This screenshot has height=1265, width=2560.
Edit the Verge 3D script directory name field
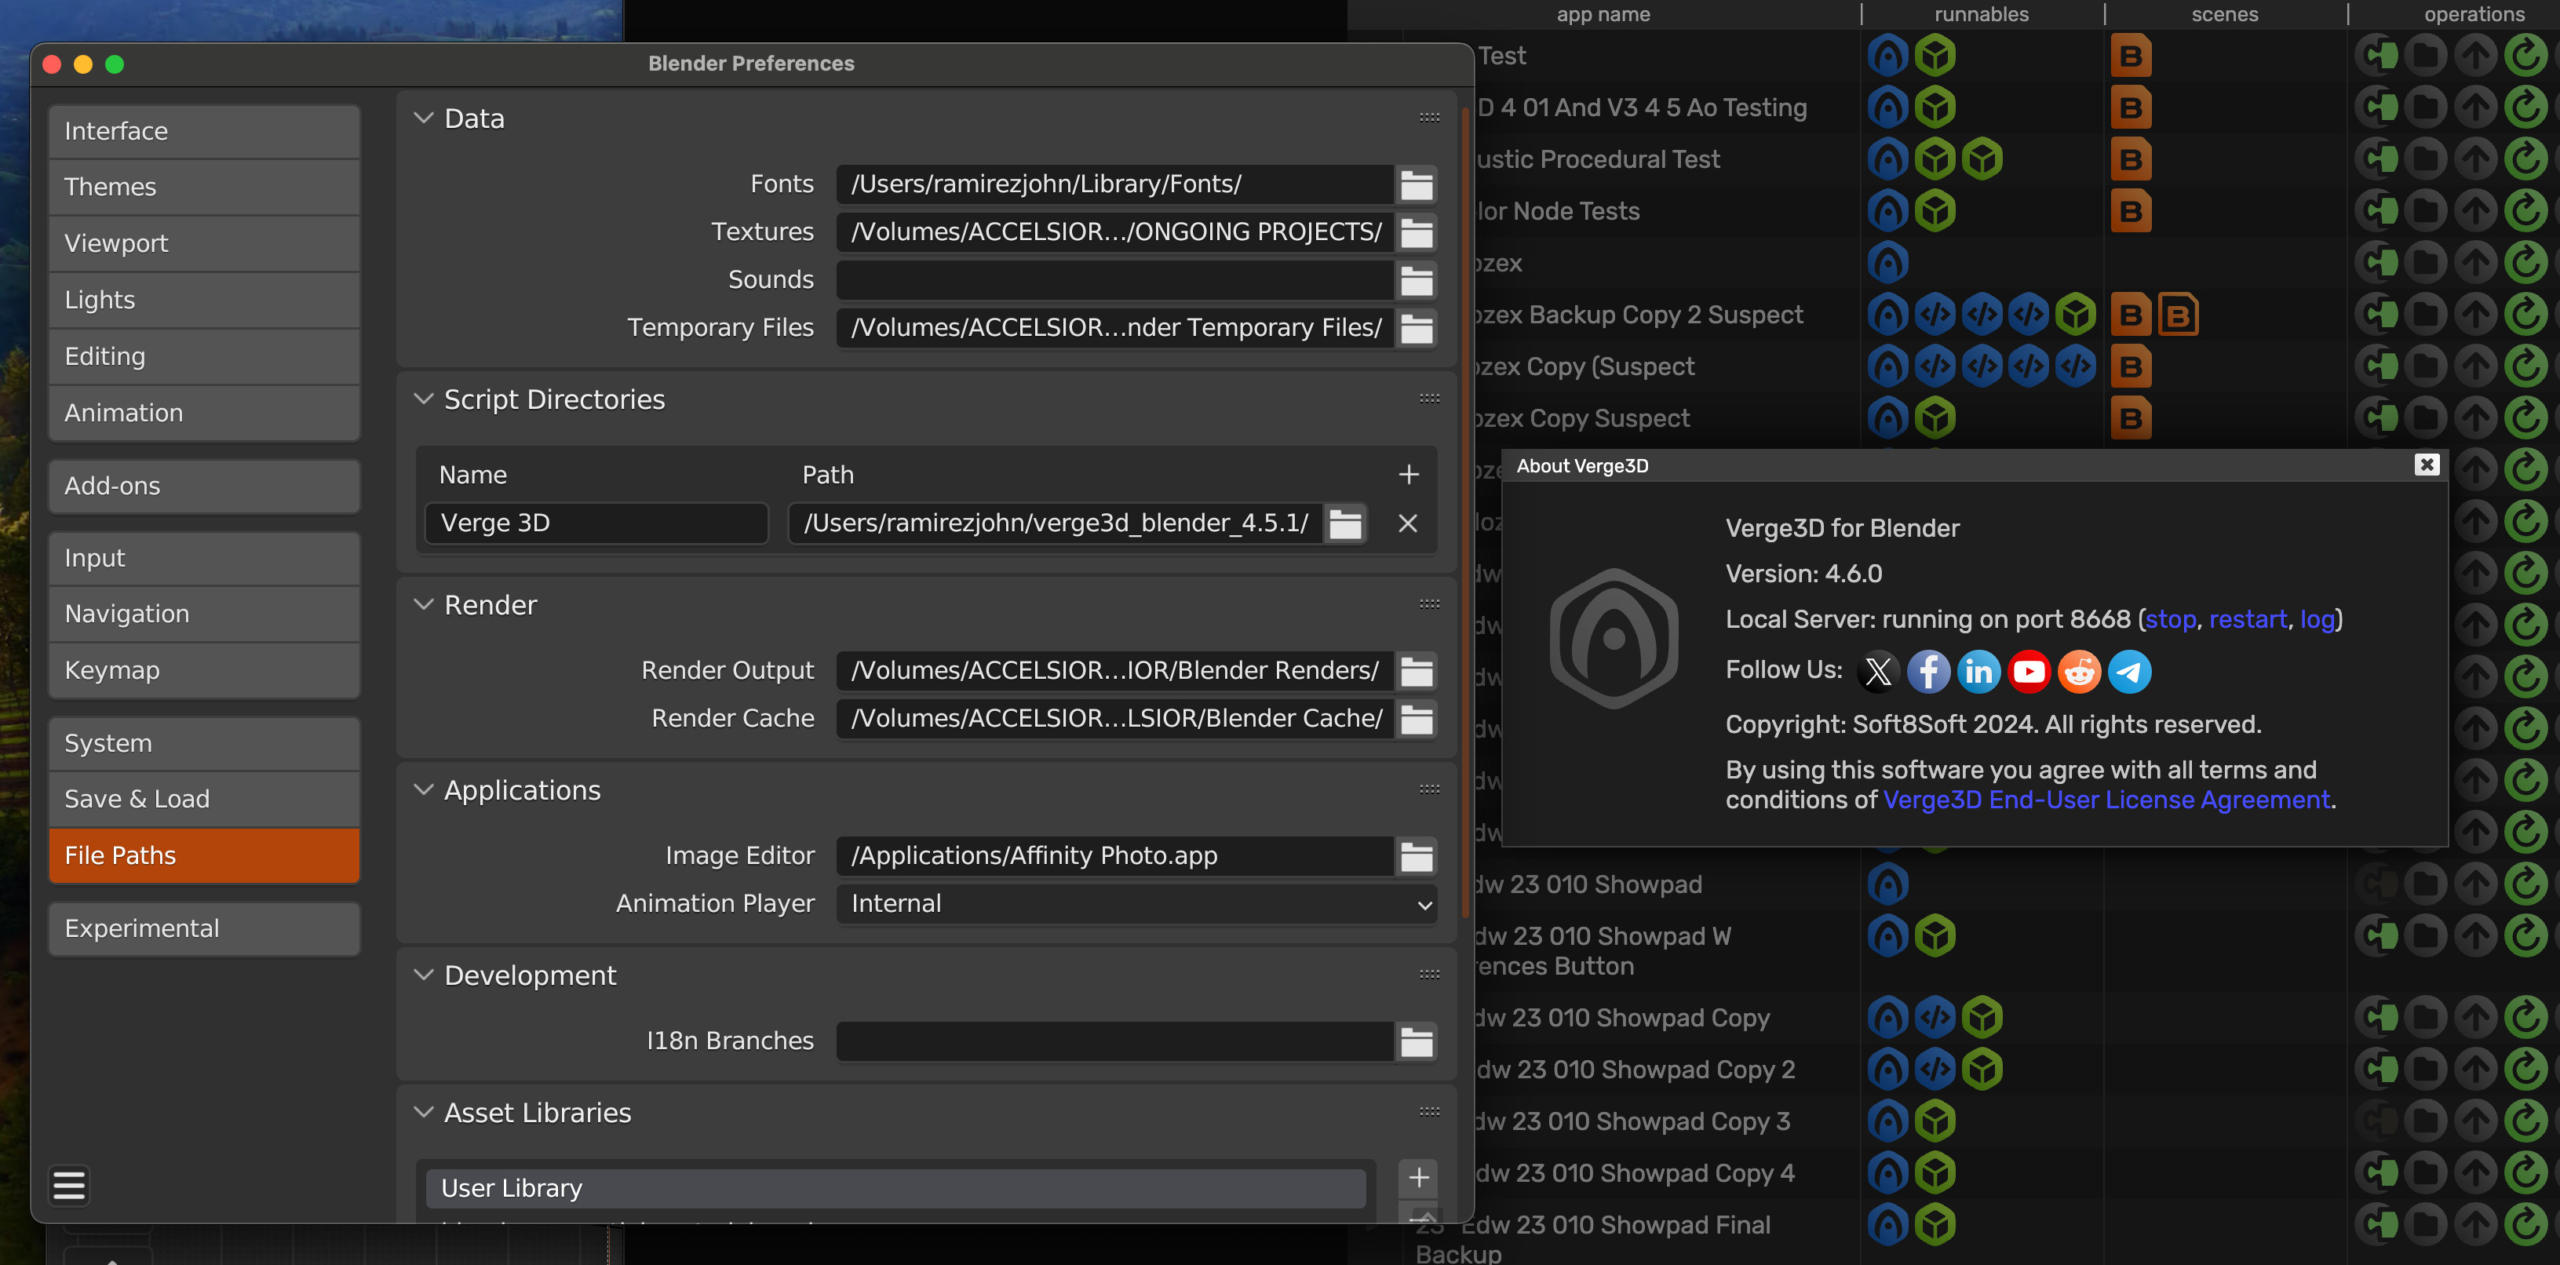(x=596, y=523)
